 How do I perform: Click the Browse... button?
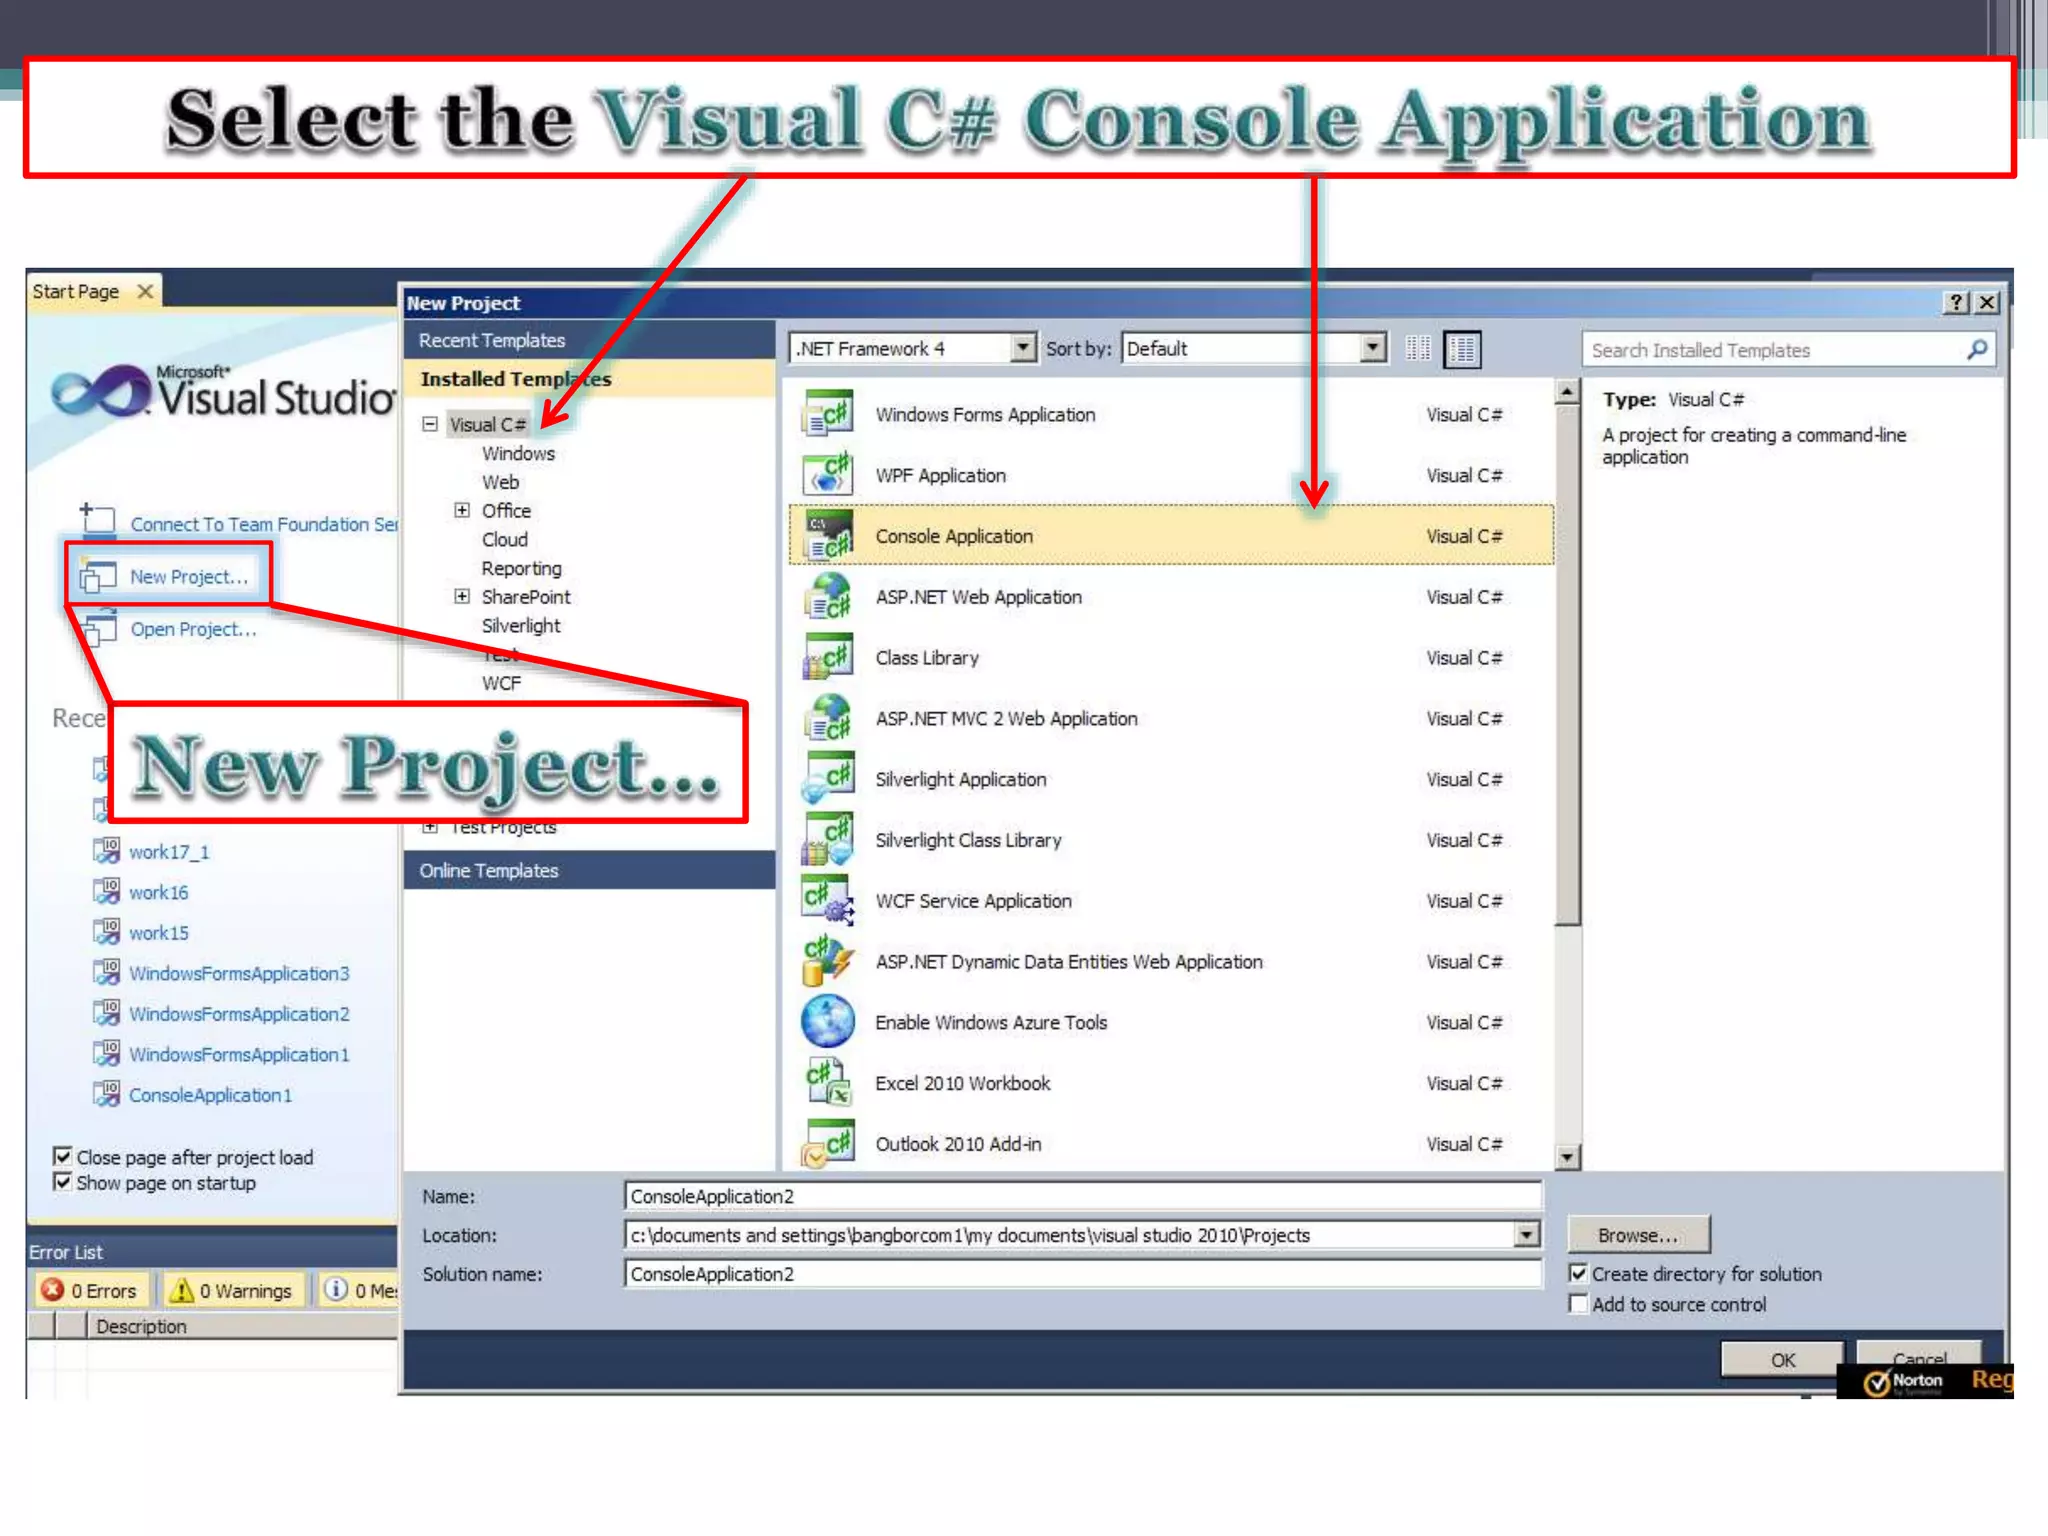click(x=1637, y=1235)
